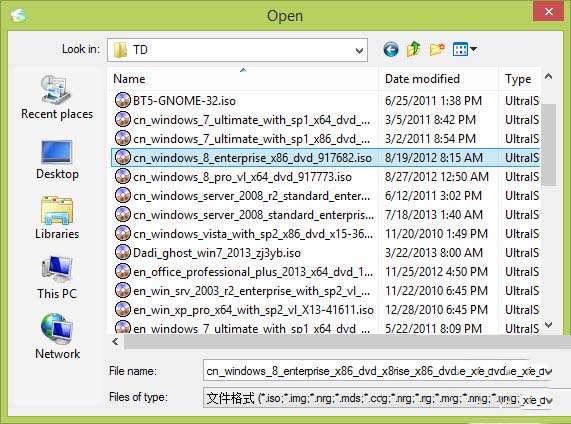
Task: Select Dadi_ghost_win7_2013 iso icon
Action: coord(122,252)
